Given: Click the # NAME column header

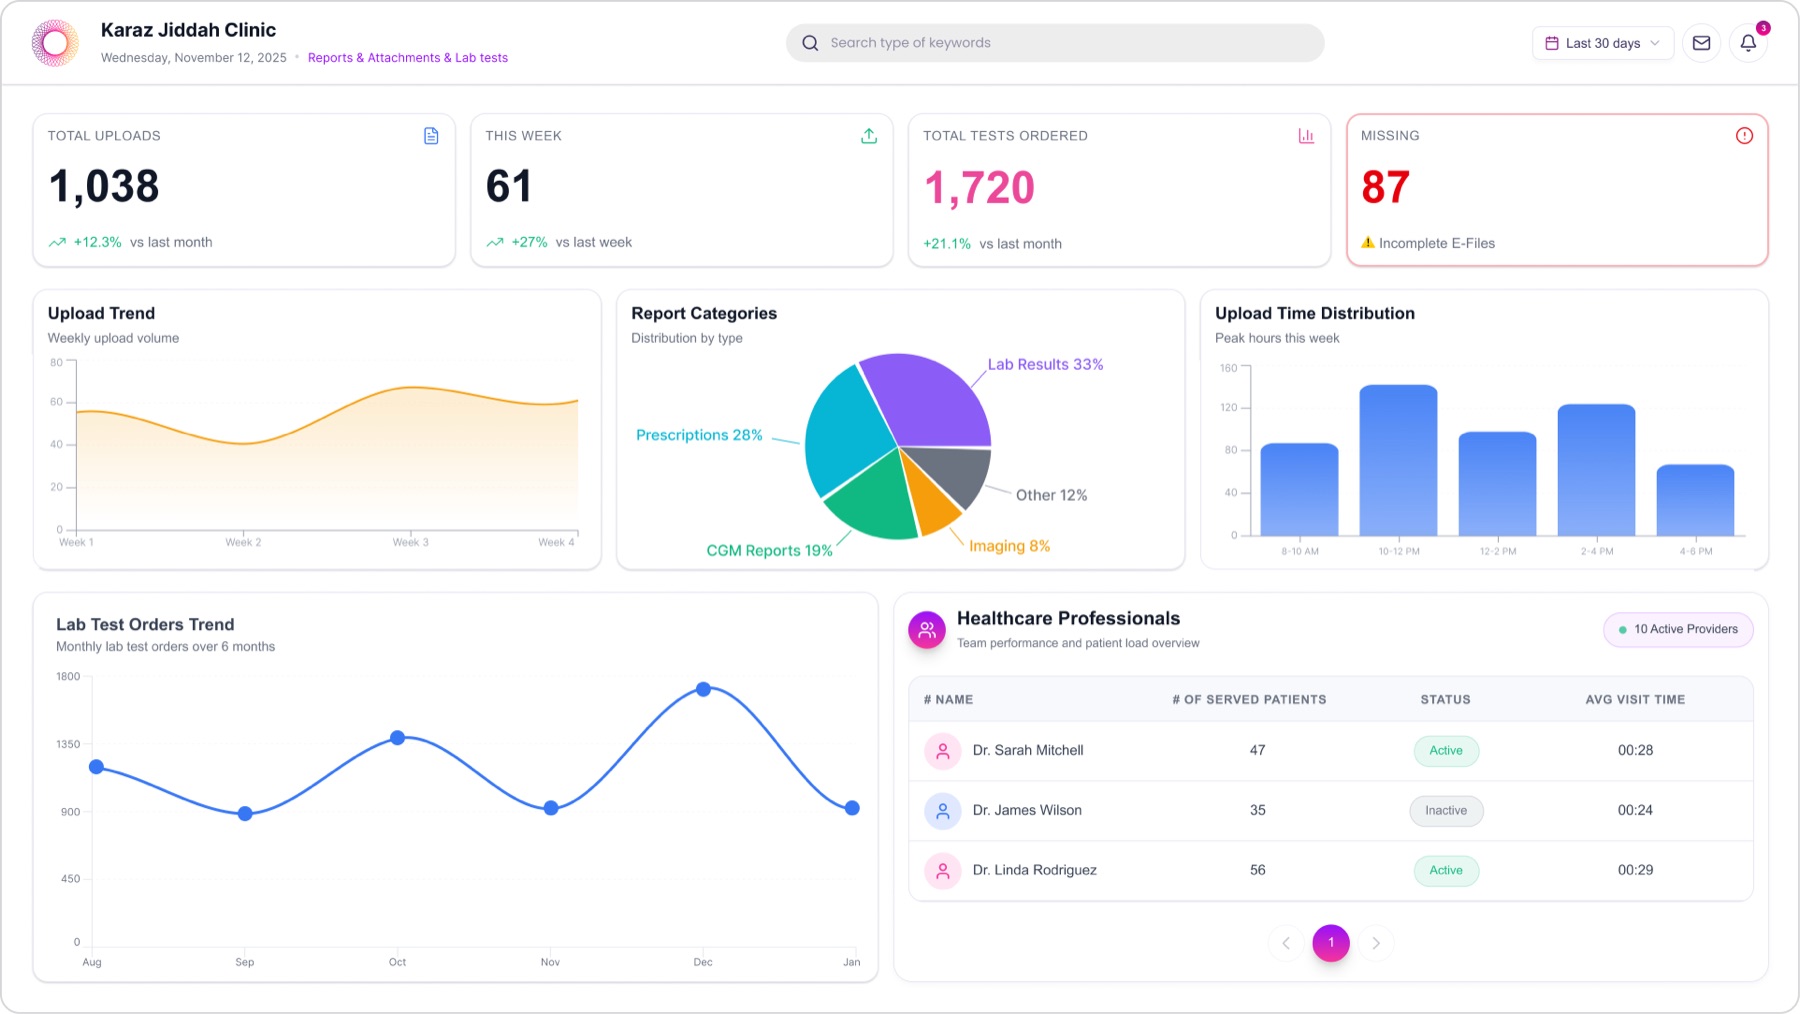Looking at the screenshot, I should pyautogui.click(x=948, y=700).
